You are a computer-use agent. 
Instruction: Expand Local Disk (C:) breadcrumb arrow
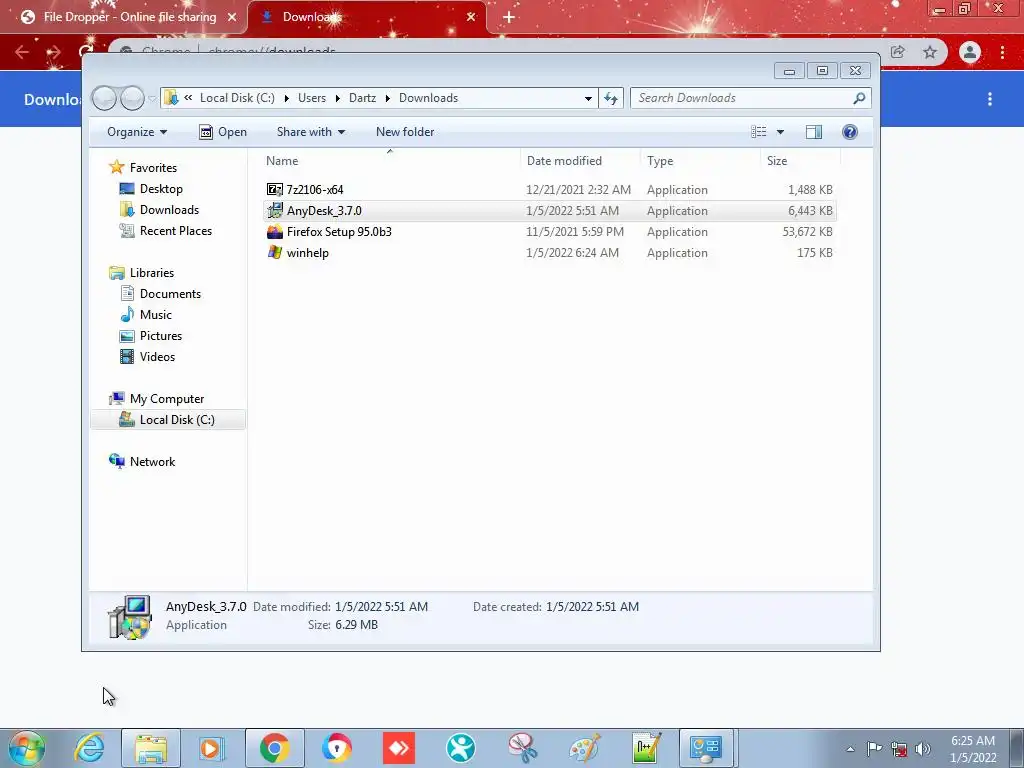[x=286, y=99]
